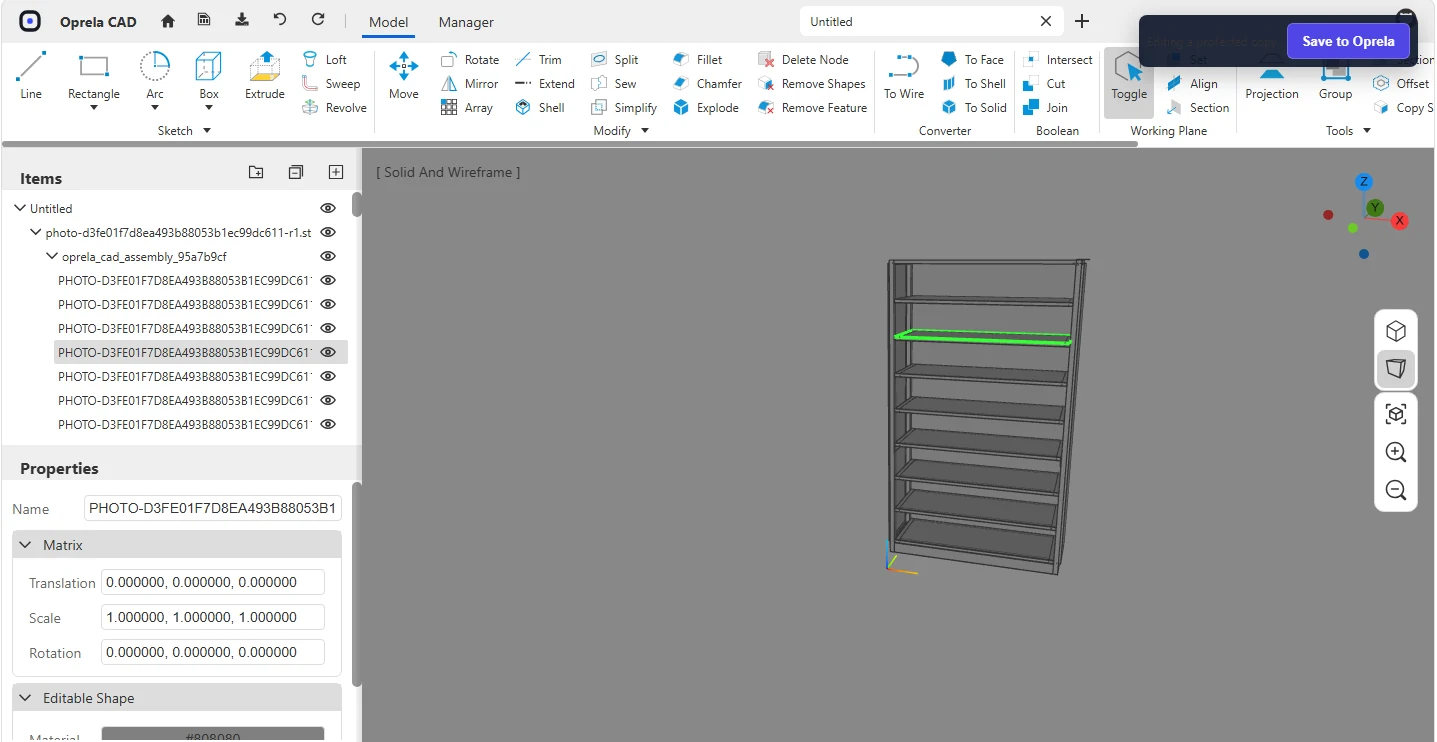This screenshot has width=1437, height=742.
Task: Open the Rectangle tool dropdown arrow
Action: point(94,108)
